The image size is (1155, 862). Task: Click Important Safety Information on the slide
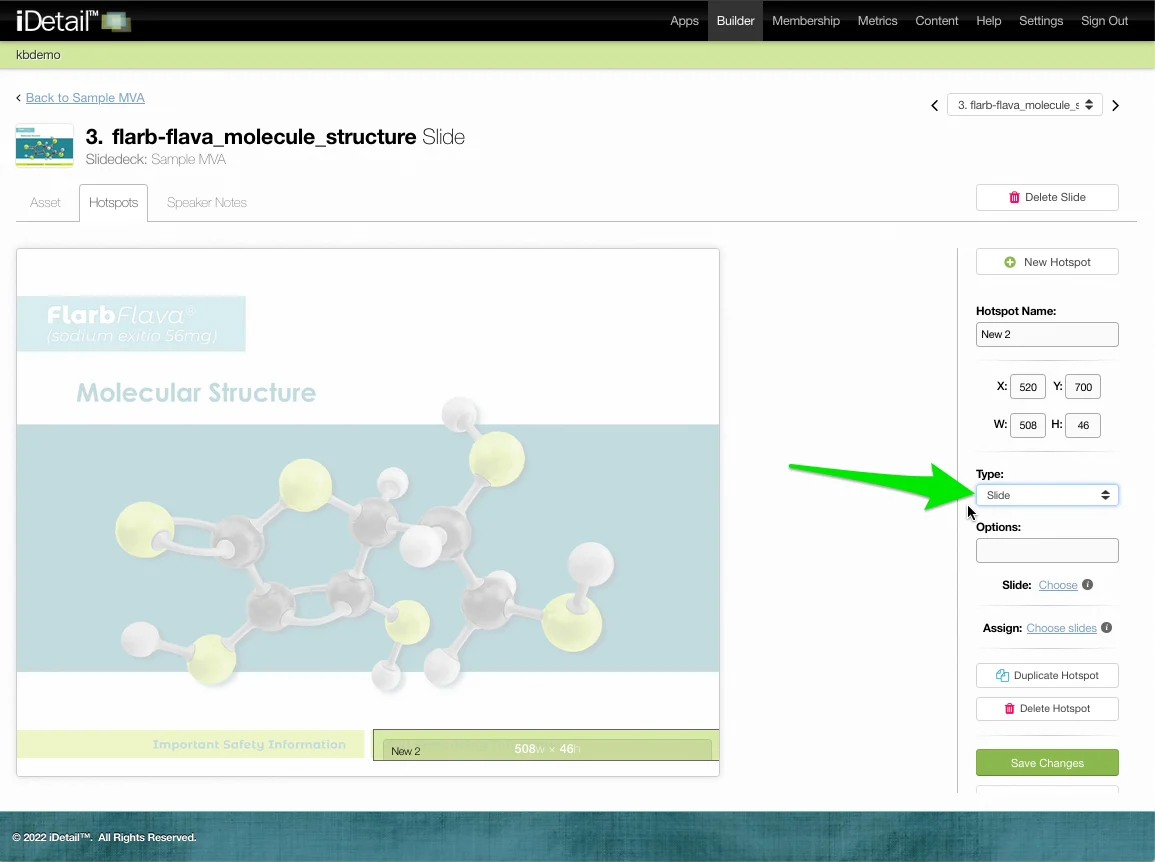(x=249, y=744)
